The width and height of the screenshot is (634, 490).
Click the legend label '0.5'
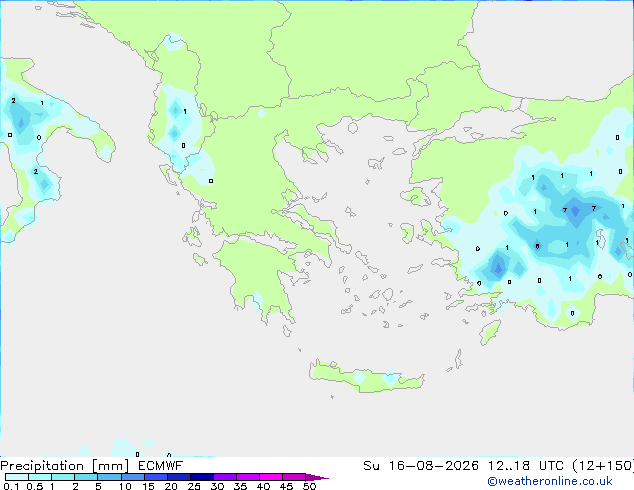(35, 486)
